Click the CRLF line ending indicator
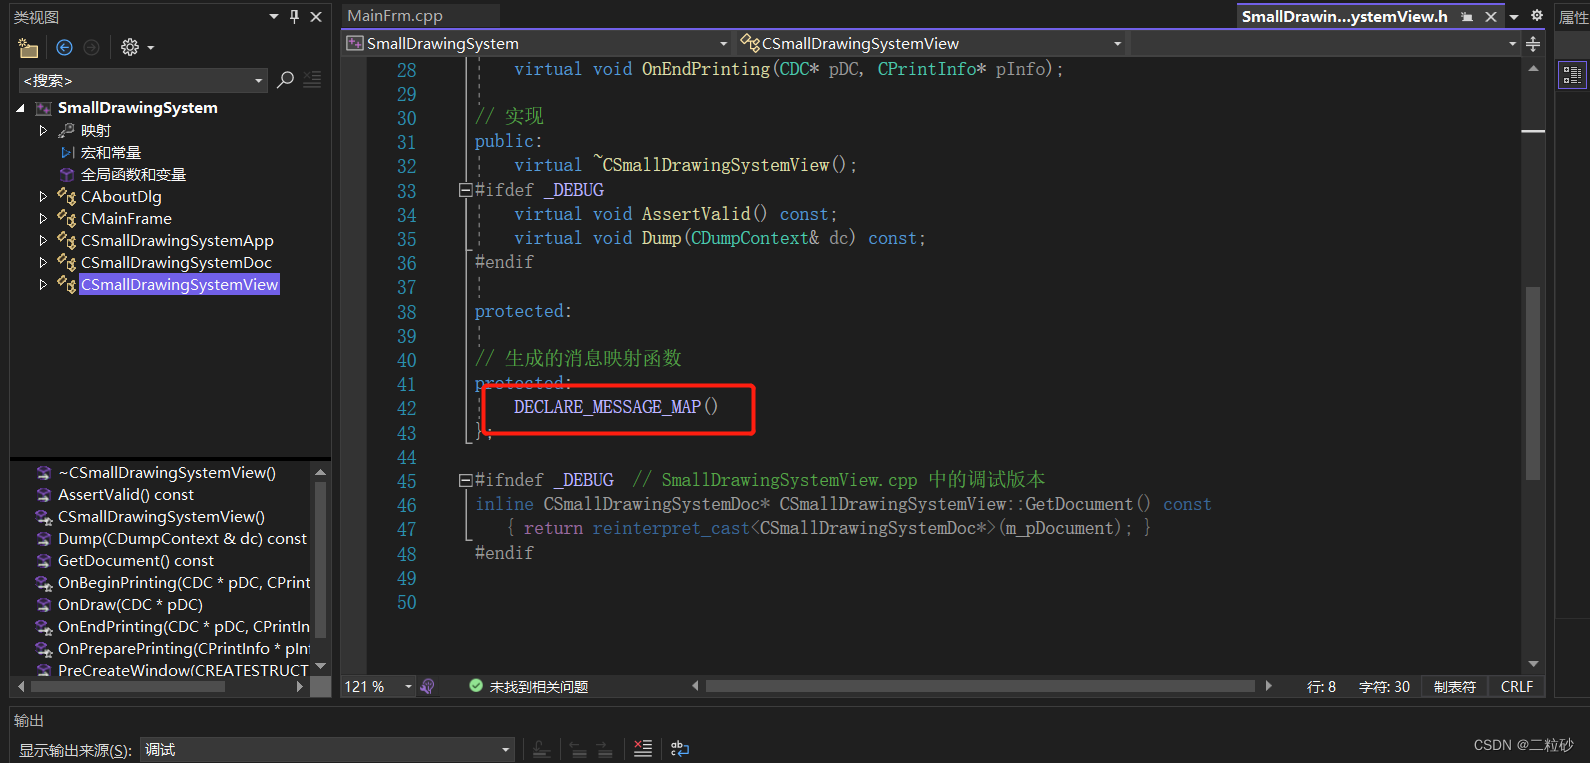Image resolution: width=1590 pixels, height=763 pixels. click(x=1516, y=687)
